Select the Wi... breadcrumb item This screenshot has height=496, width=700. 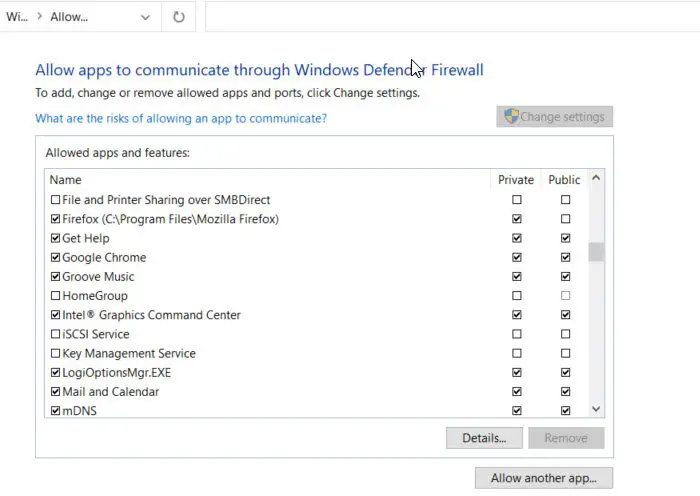(17, 17)
